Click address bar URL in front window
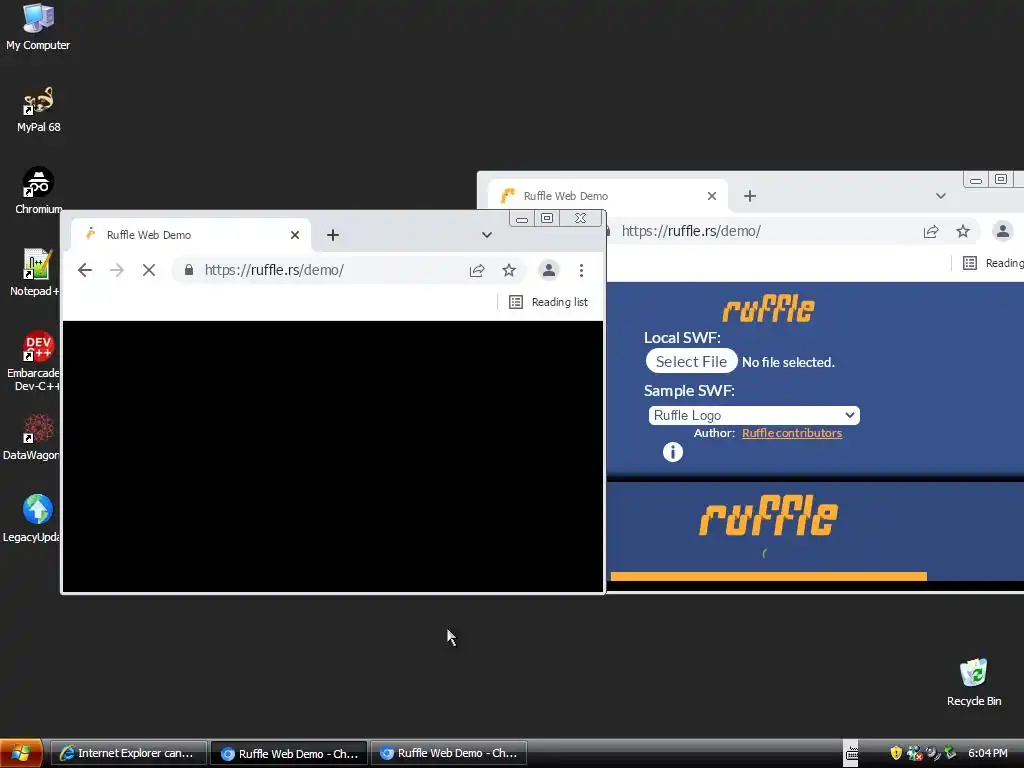1024x768 pixels. pyautogui.click(x=274, y=270)
